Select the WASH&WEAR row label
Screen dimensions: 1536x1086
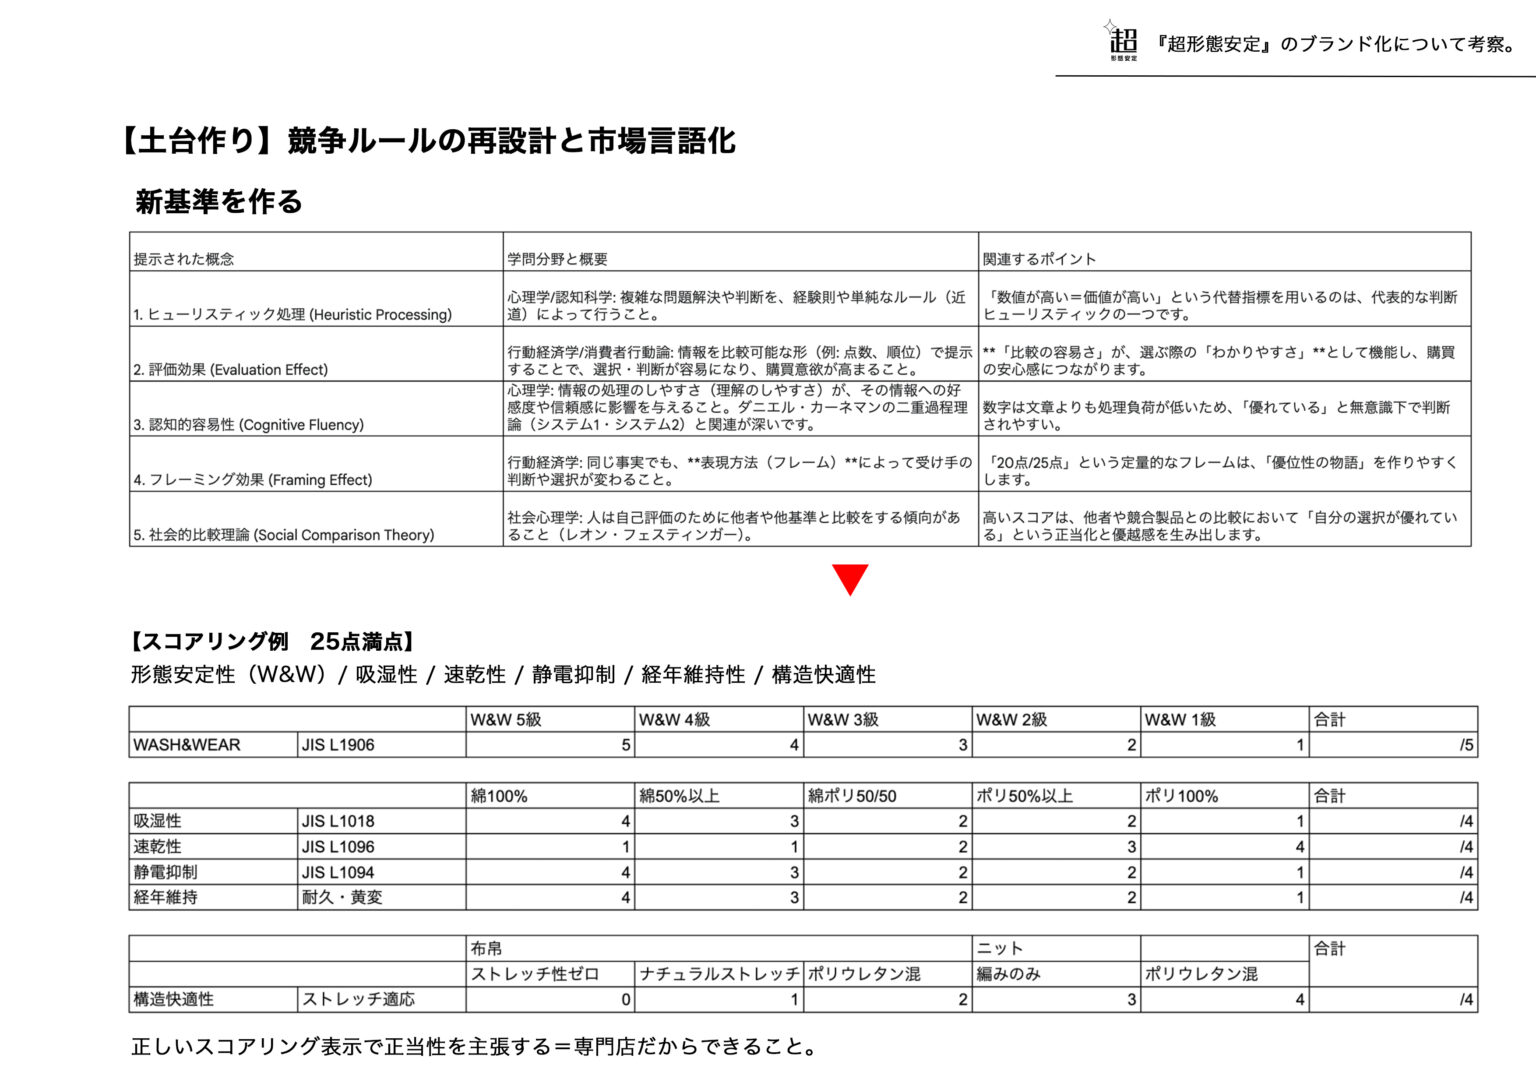point(187,745)
